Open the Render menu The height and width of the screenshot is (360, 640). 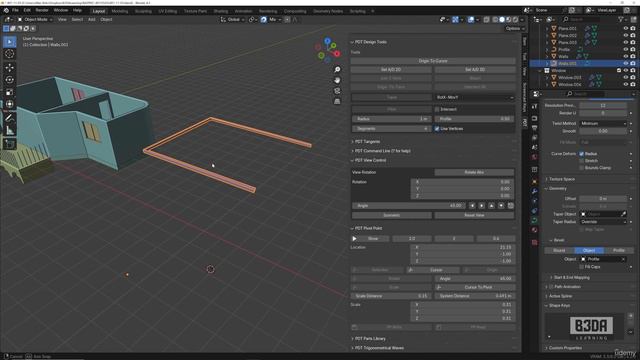click(42, 10)
